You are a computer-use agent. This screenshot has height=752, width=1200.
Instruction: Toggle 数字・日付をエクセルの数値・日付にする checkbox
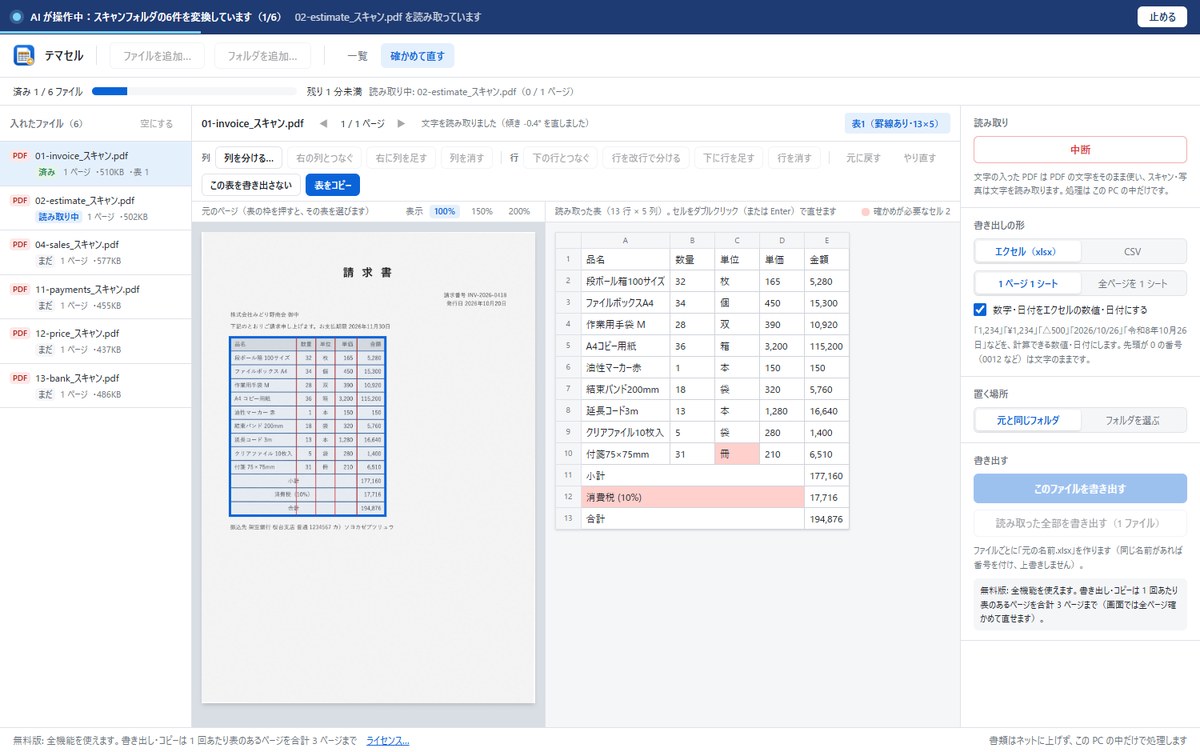[x=981, y=309]
